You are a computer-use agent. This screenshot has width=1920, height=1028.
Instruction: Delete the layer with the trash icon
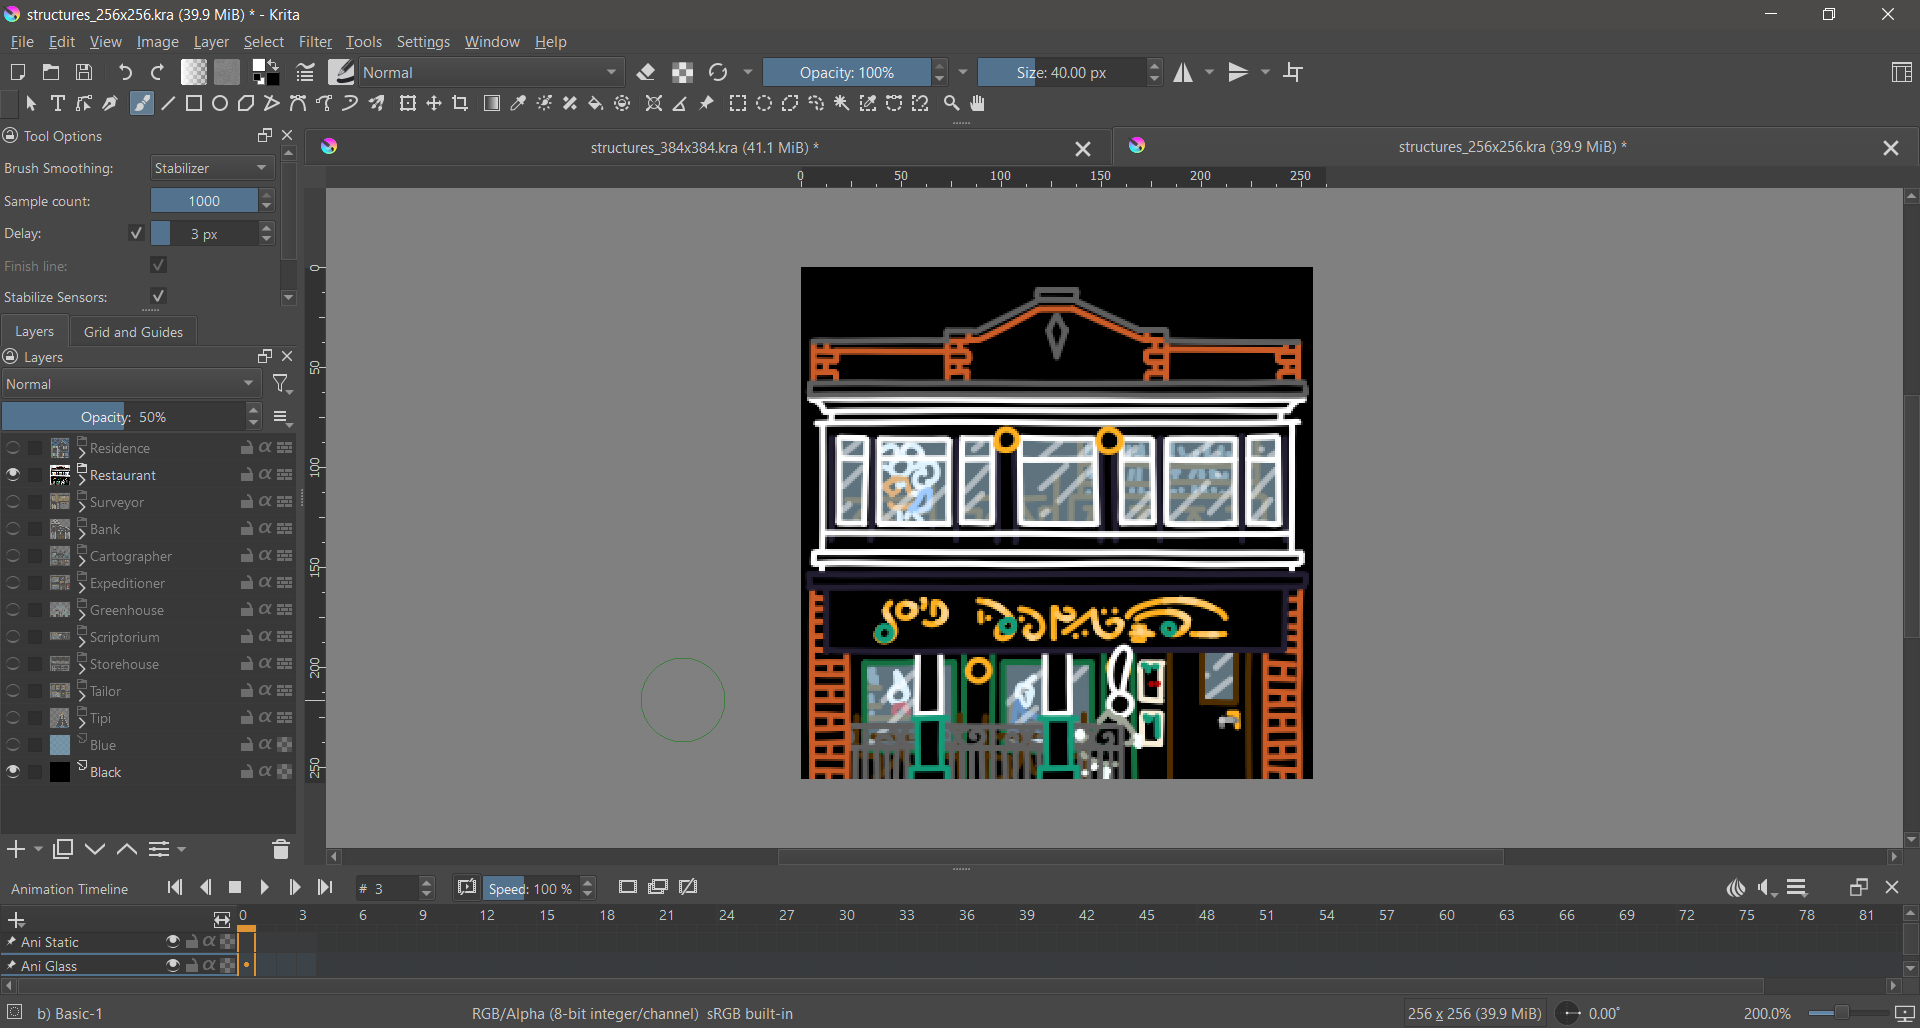[281, 849]
